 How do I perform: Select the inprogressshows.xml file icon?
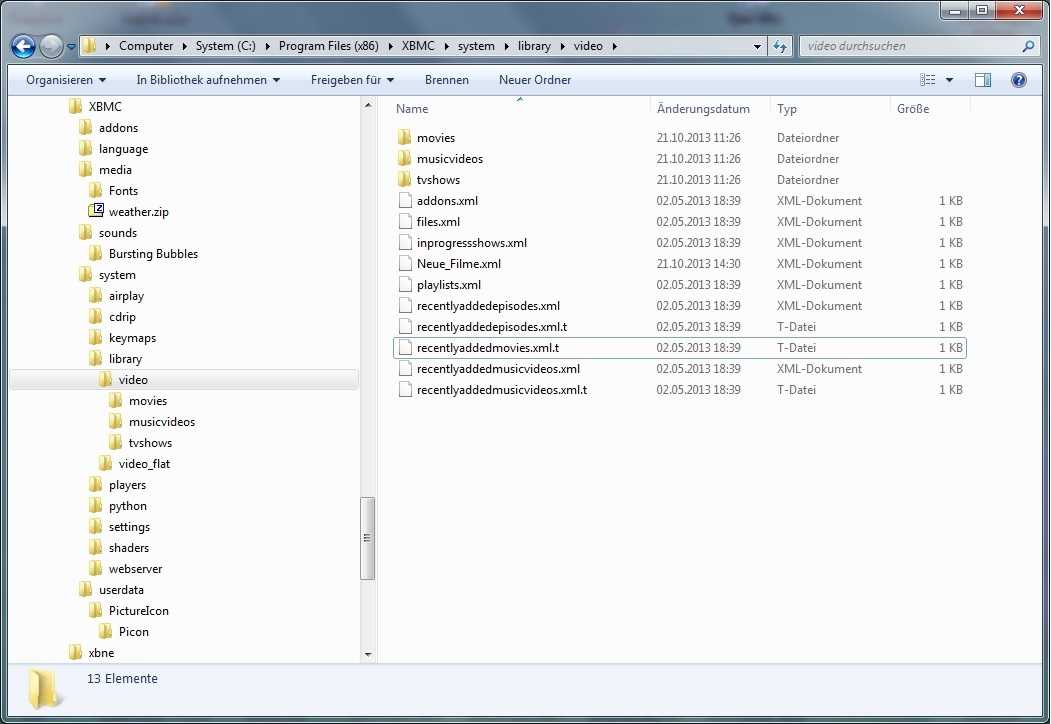pos(405,243)
